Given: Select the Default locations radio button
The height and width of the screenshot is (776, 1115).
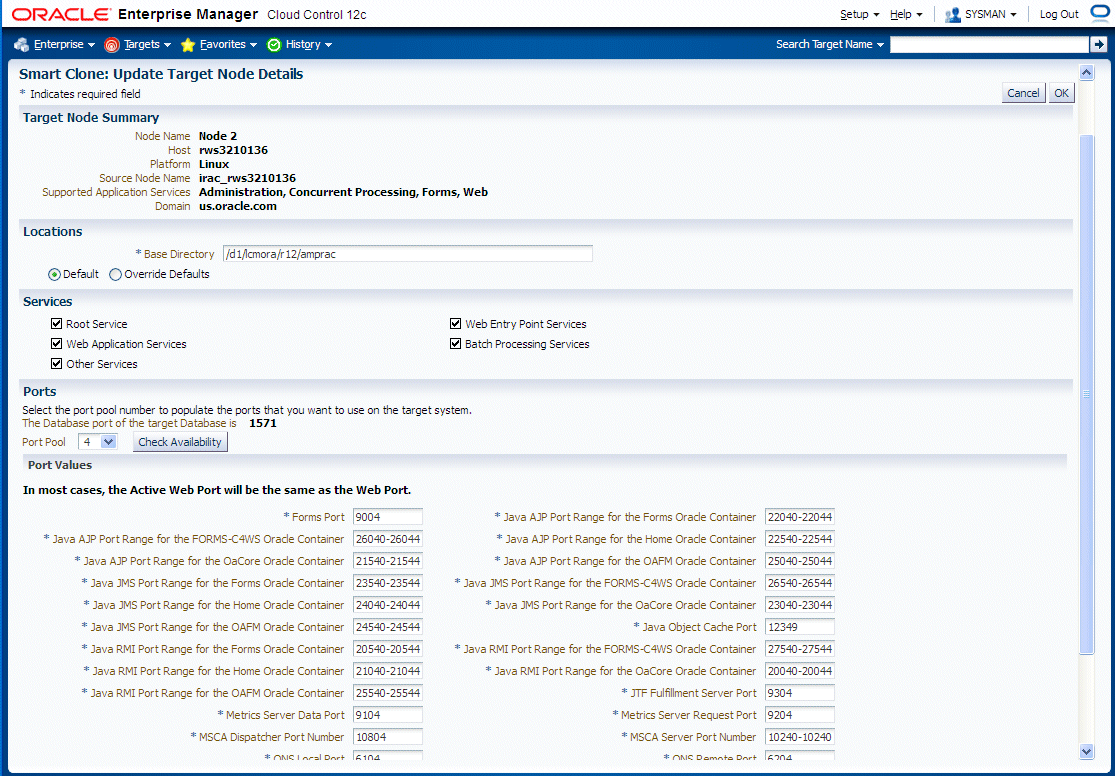Looking at the screenshot, I should [x=54, y=275].
